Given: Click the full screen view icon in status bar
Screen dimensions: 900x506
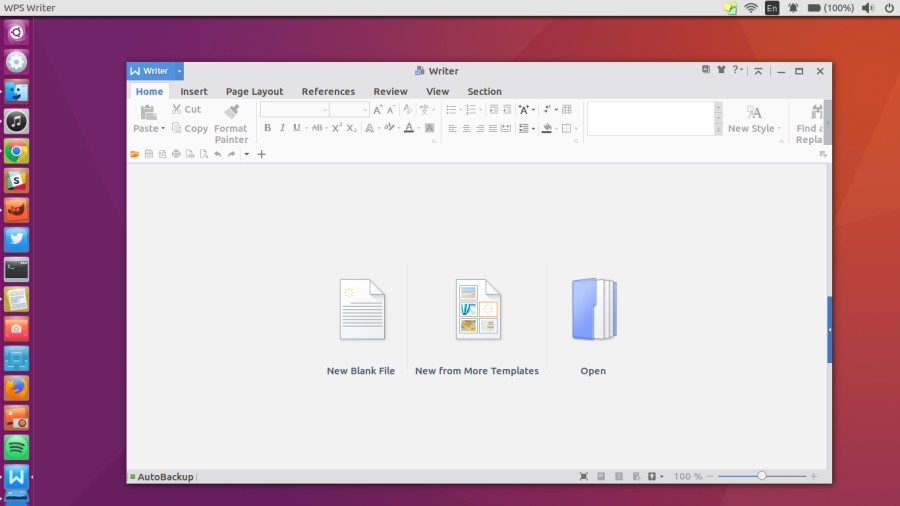Looking at the screenshot, I should [584, 476].
